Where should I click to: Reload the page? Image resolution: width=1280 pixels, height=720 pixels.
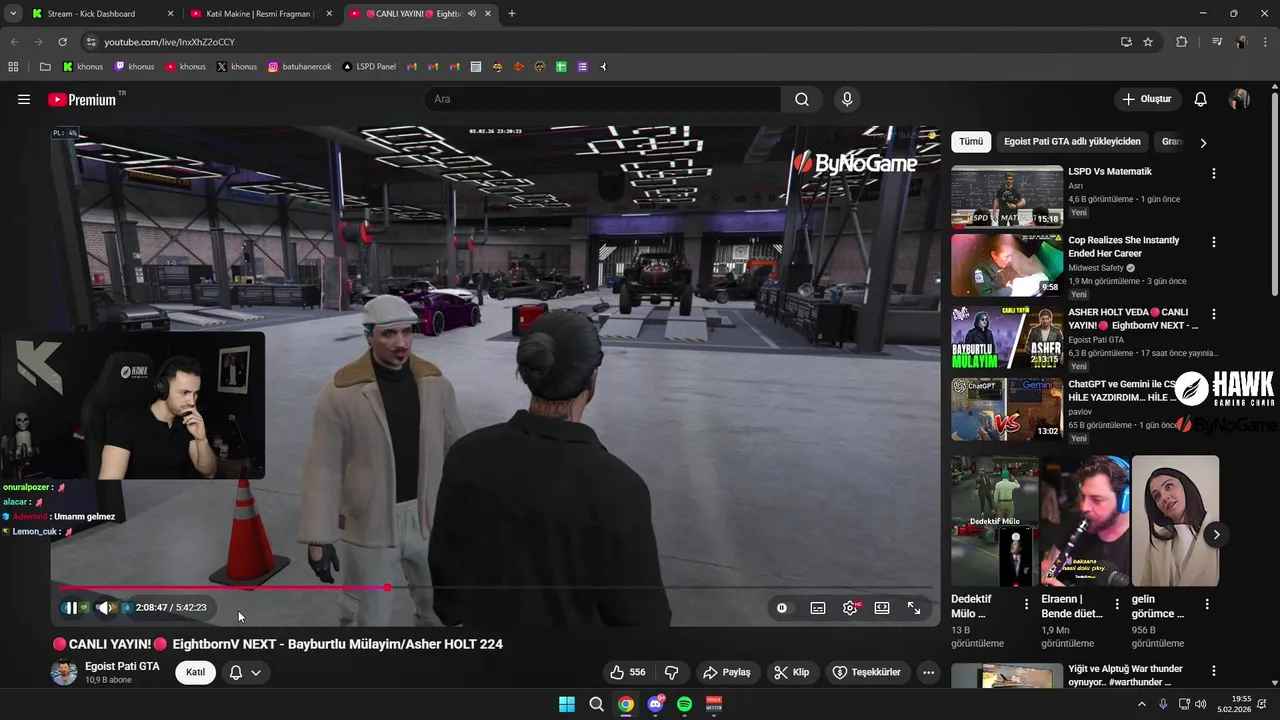62,42
